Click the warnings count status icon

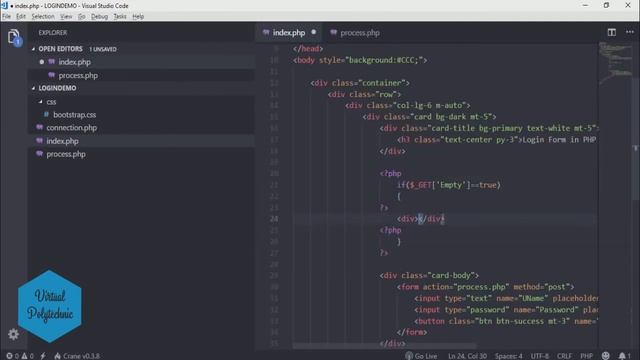tap(28, 356)
